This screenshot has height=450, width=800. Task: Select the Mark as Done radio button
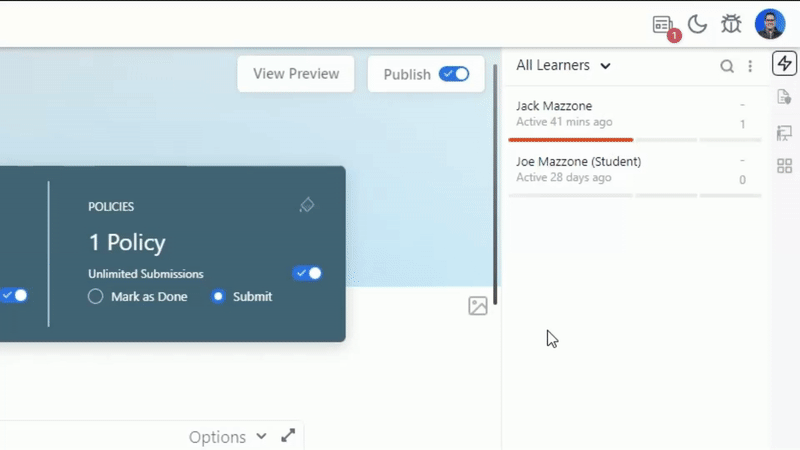tap(96, 296)
